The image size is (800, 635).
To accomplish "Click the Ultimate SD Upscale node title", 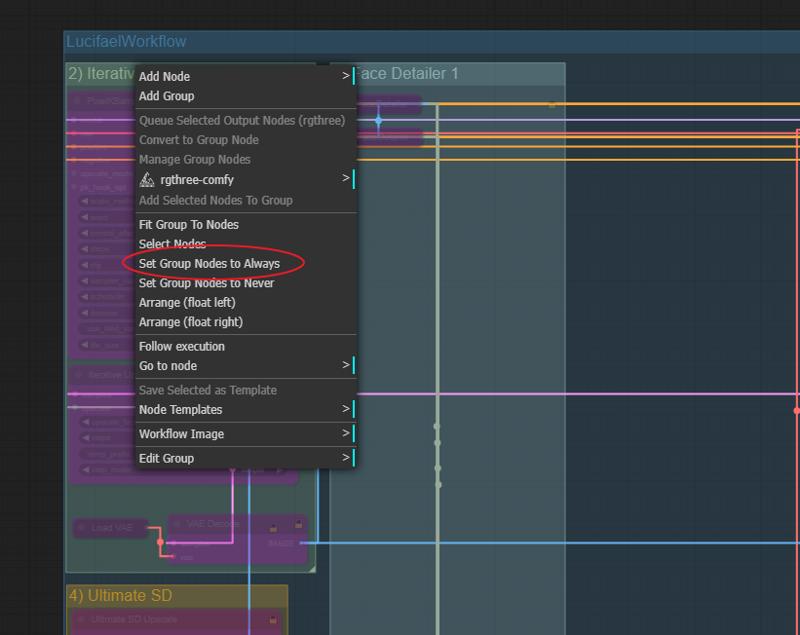I will pos(134,619).
